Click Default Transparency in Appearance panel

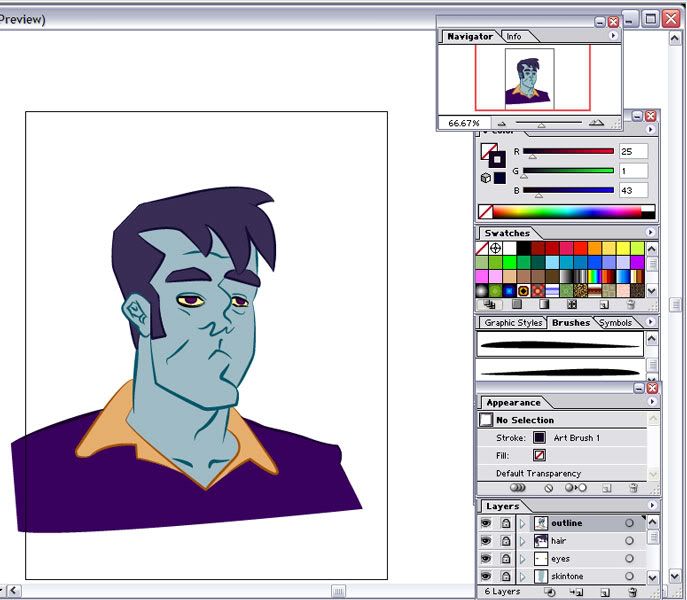pyautogui.click(x=563, y=473)
